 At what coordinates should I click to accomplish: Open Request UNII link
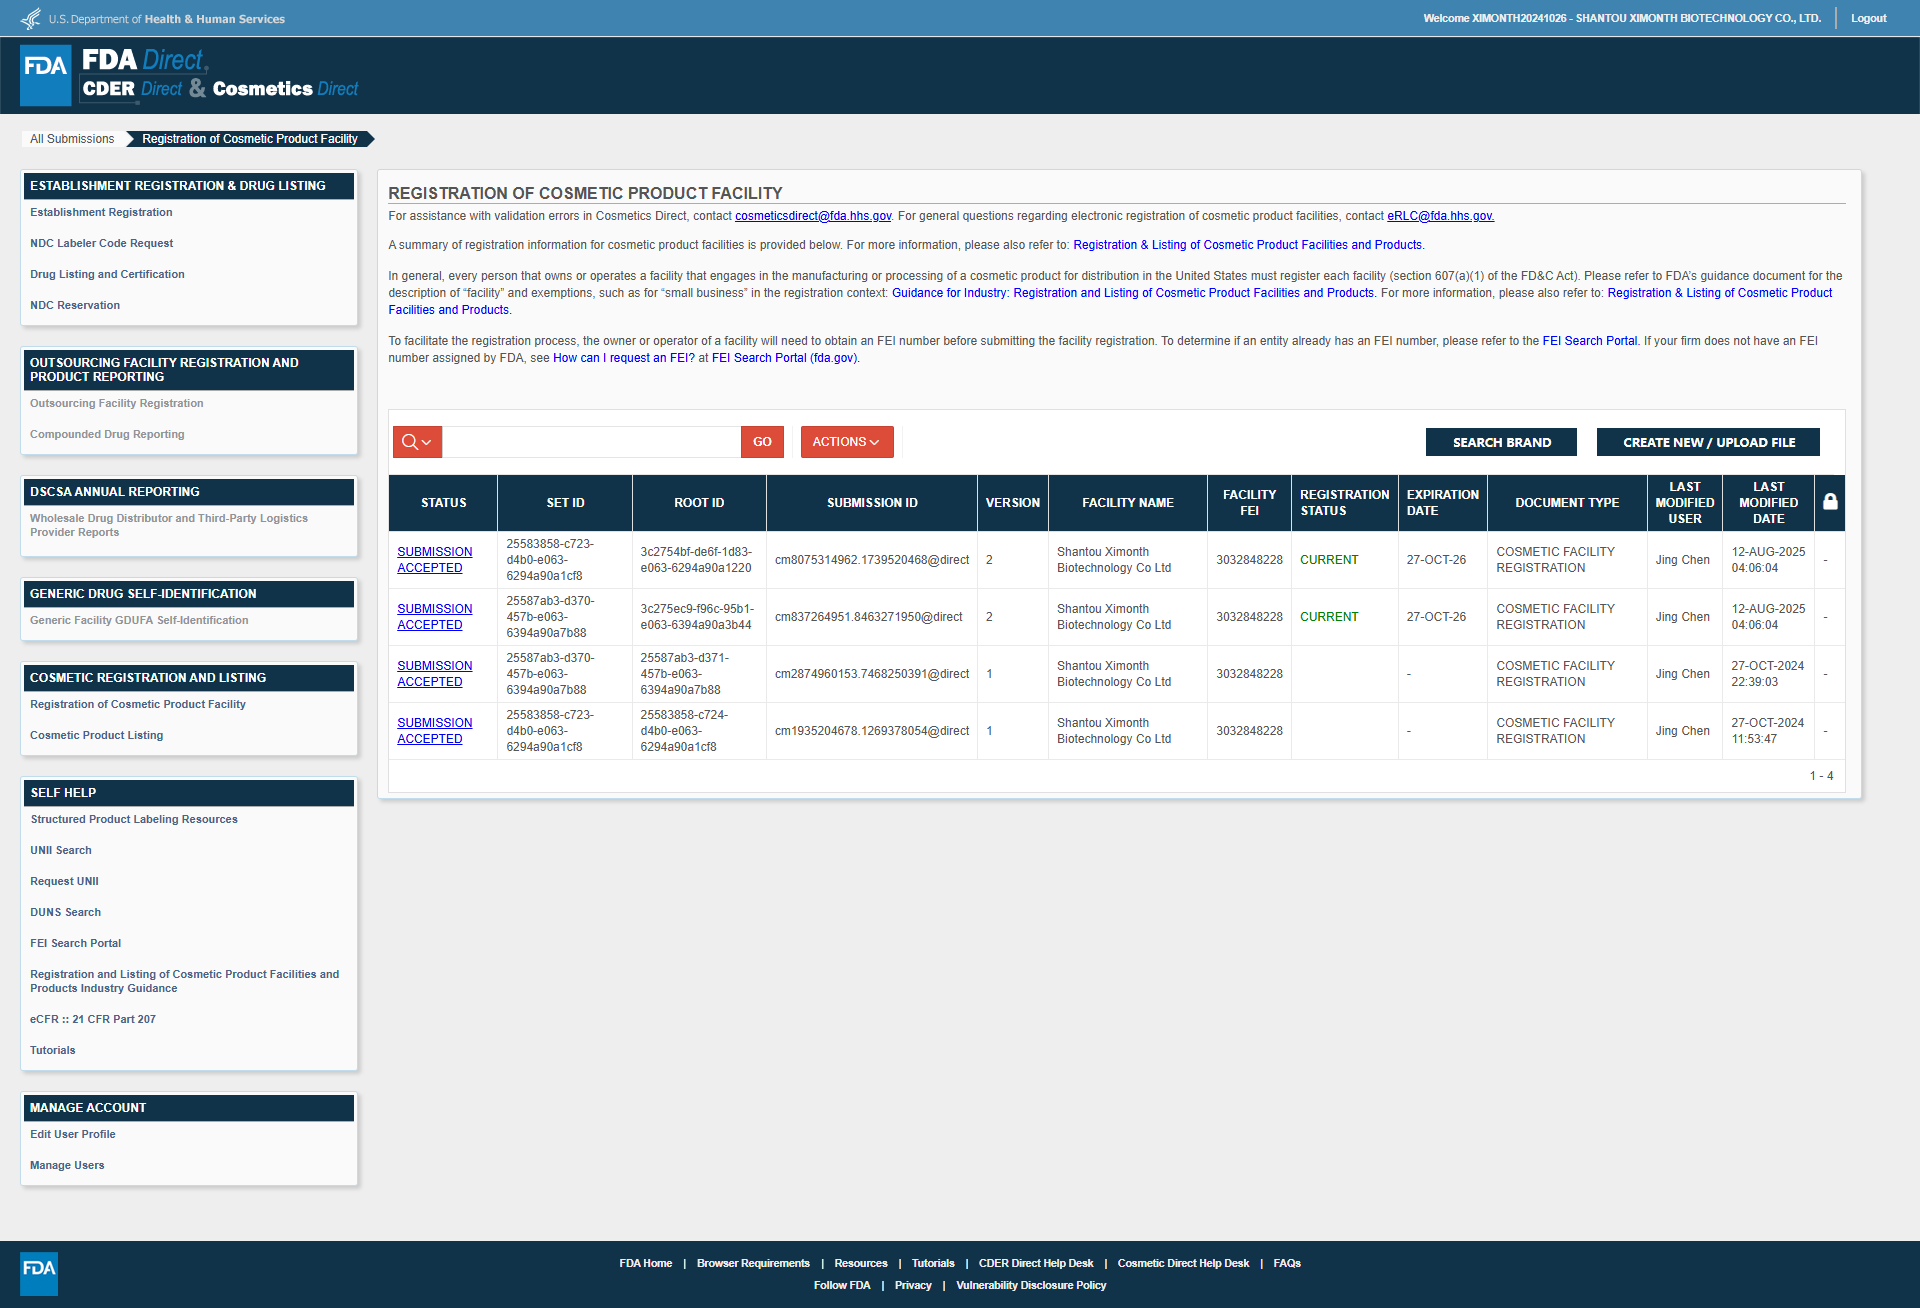[64, 881]
